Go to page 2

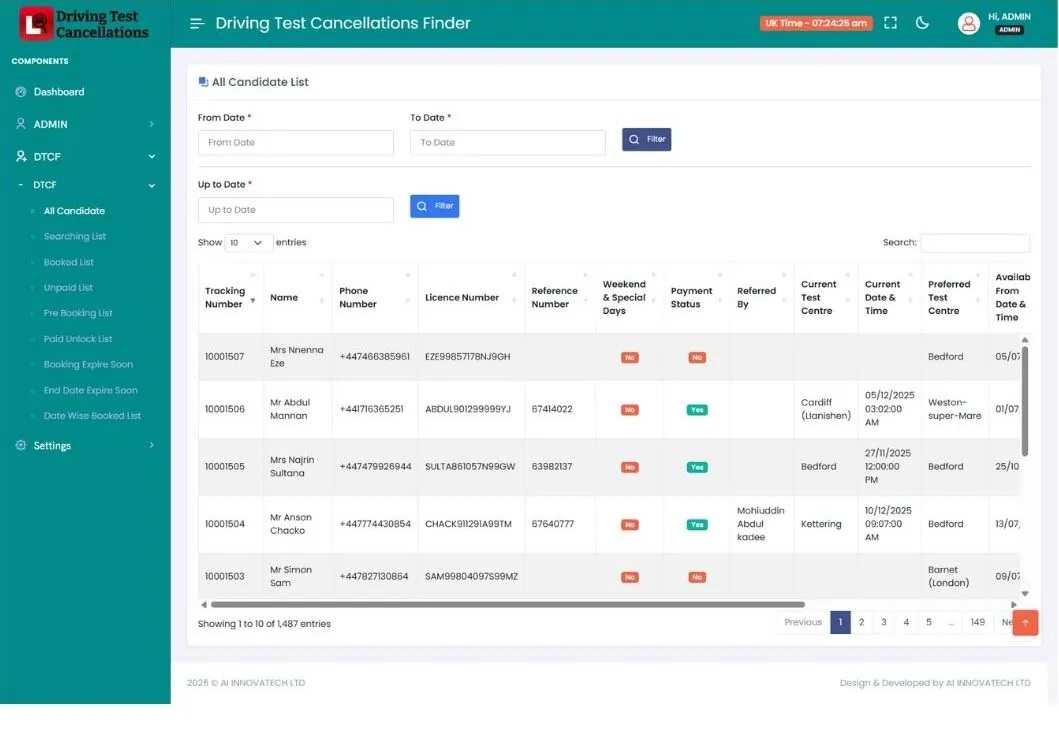tap(861, 622)
